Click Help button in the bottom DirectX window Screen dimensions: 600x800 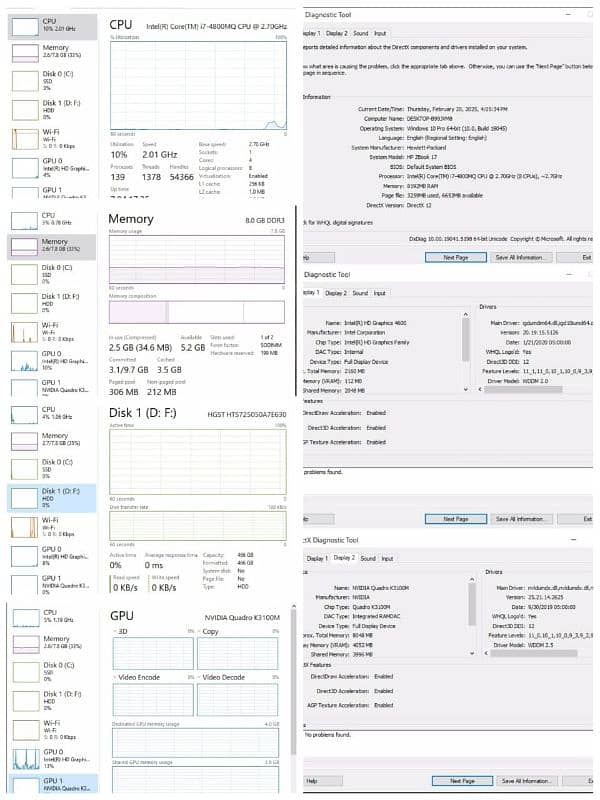pos(312,781)
